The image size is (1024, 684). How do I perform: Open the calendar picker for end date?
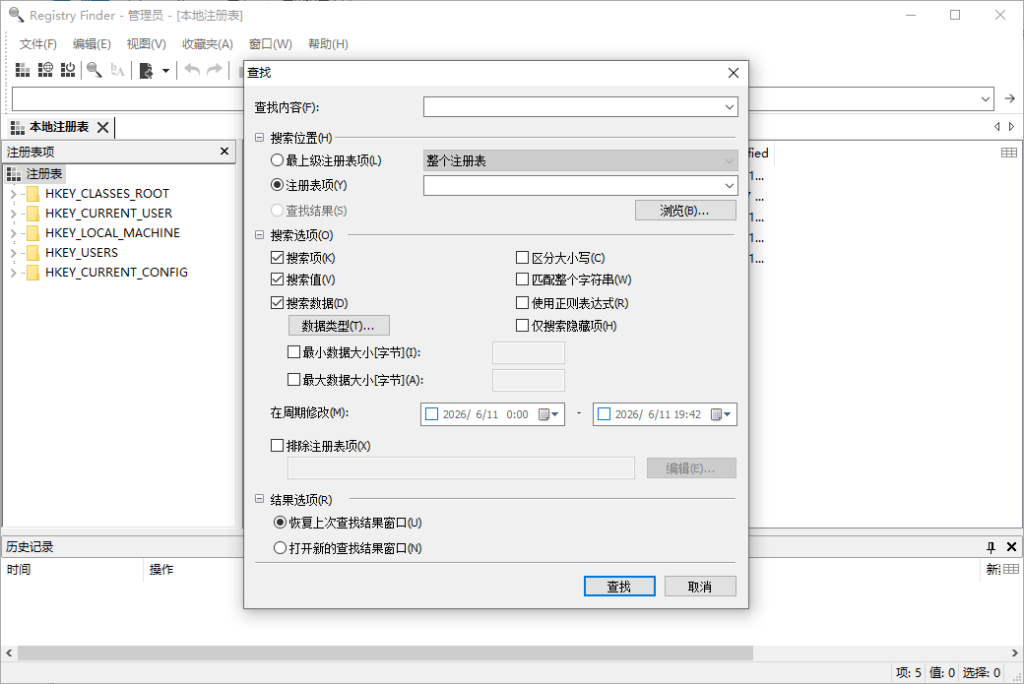(720, 414)
